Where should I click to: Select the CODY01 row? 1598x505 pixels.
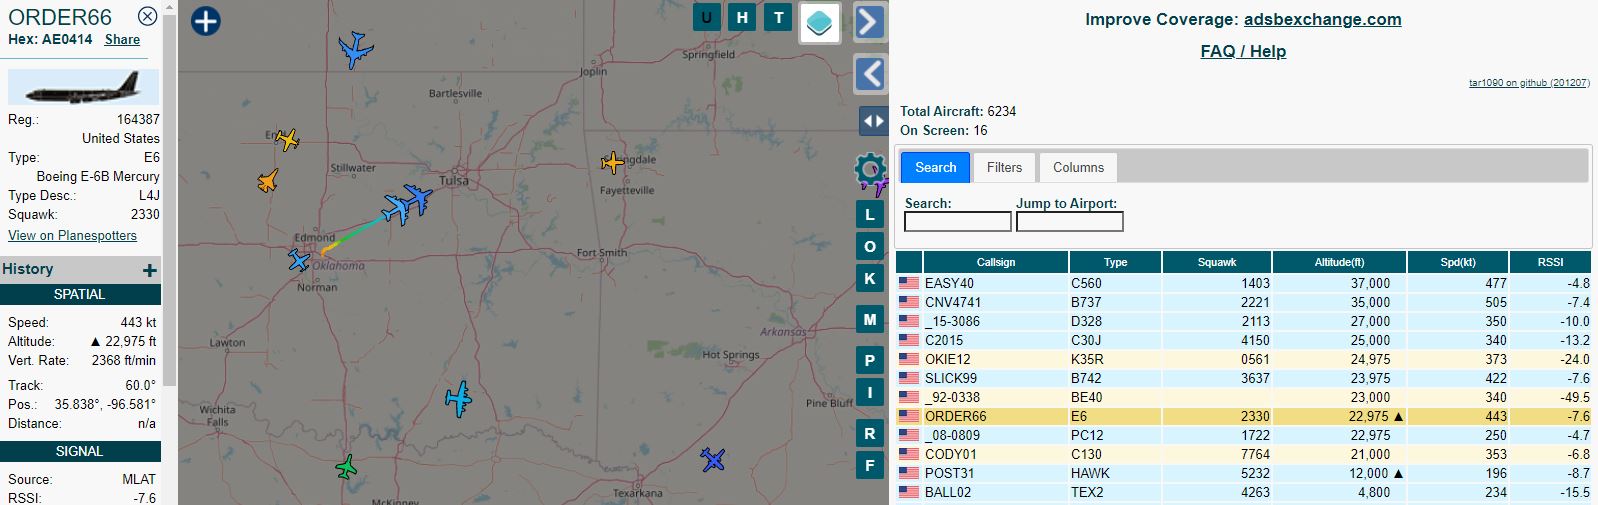click(1244, 454)
